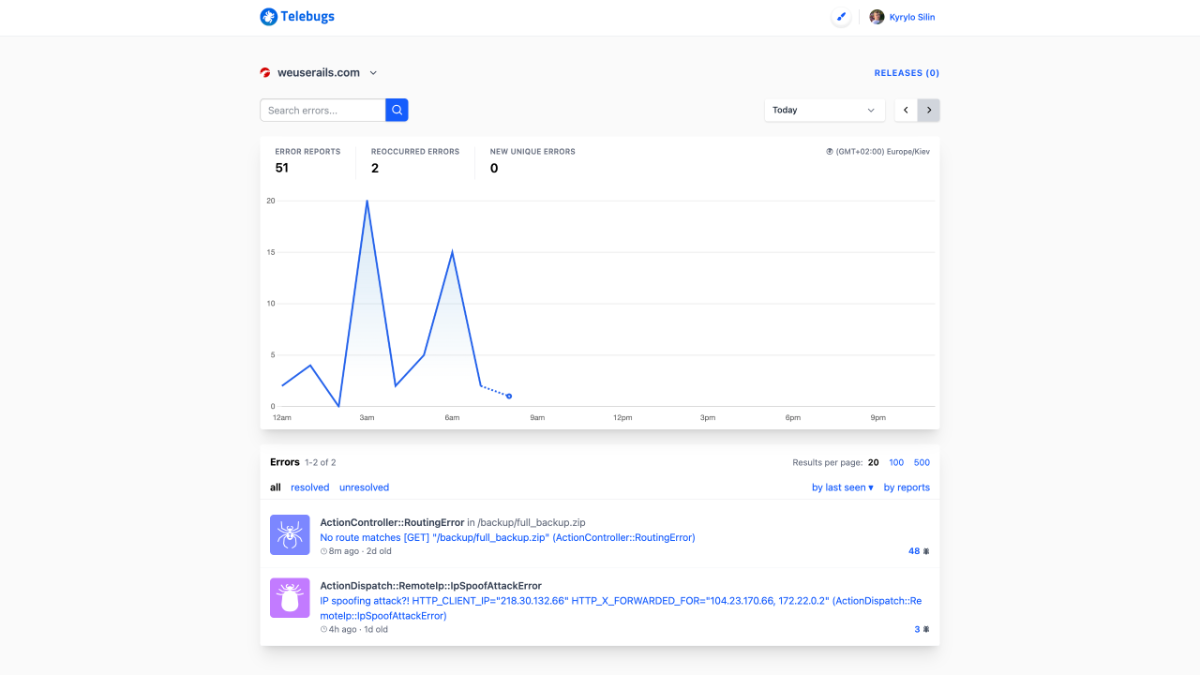The image size is (1200, 675).
Task: Click the bug icon for IpSpoofAttackError
Action: 290,598
